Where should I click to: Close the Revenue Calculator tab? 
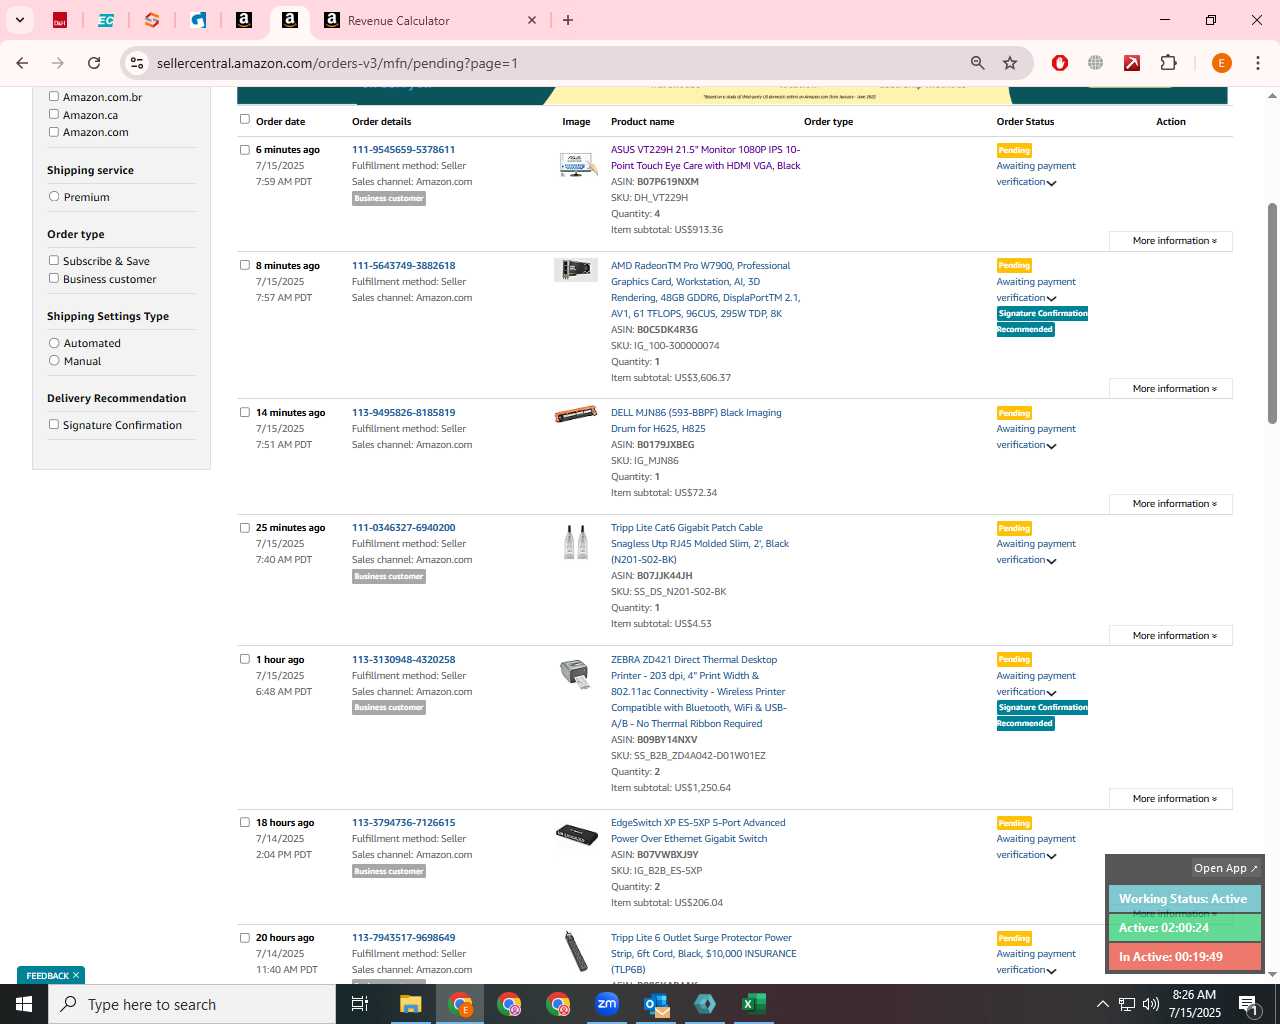[532, 20]
